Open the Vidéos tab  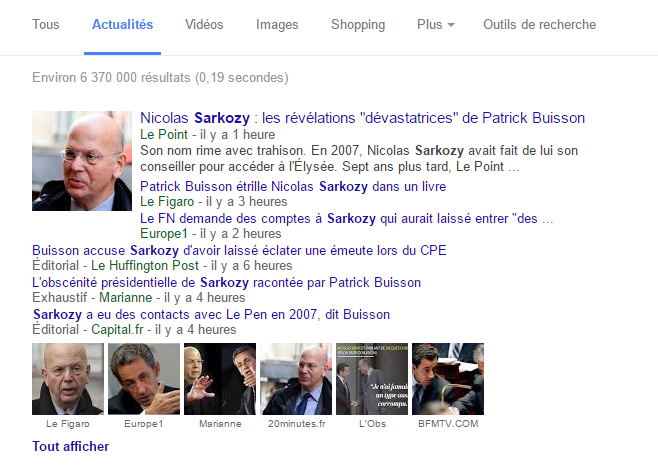pyautogui.click(x=204, y=24)
